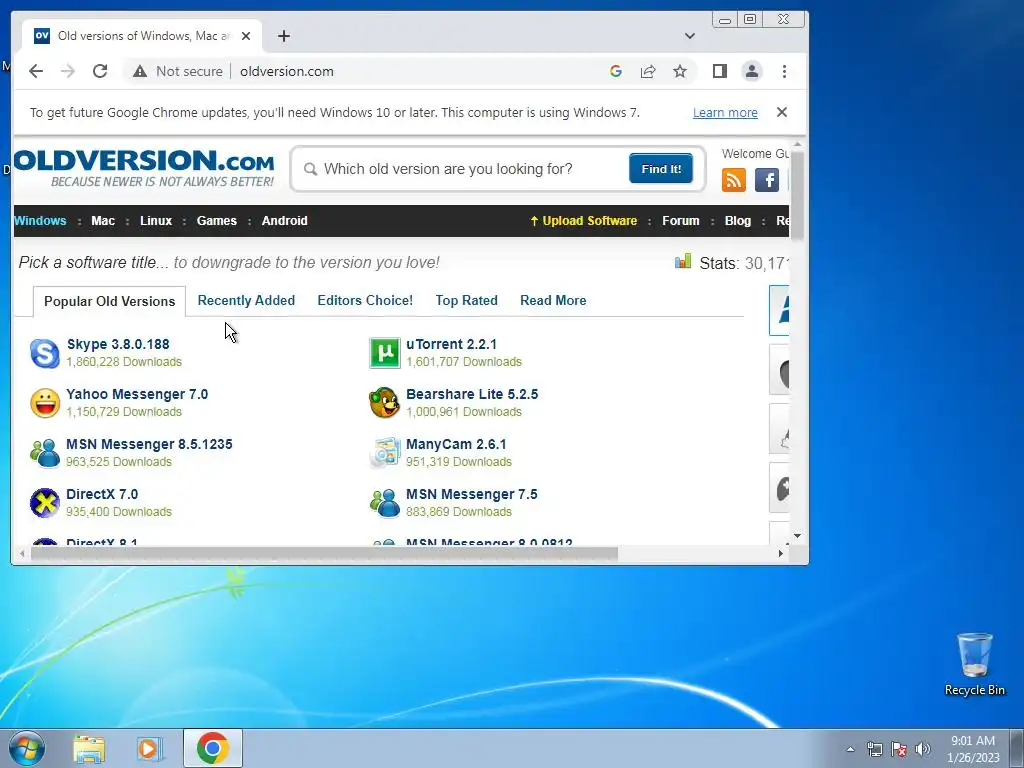Image resolution: width=1024 pixels, height=768 pixels.
Task: Switch to Read More tab
Action: click(x=553, y=300)
